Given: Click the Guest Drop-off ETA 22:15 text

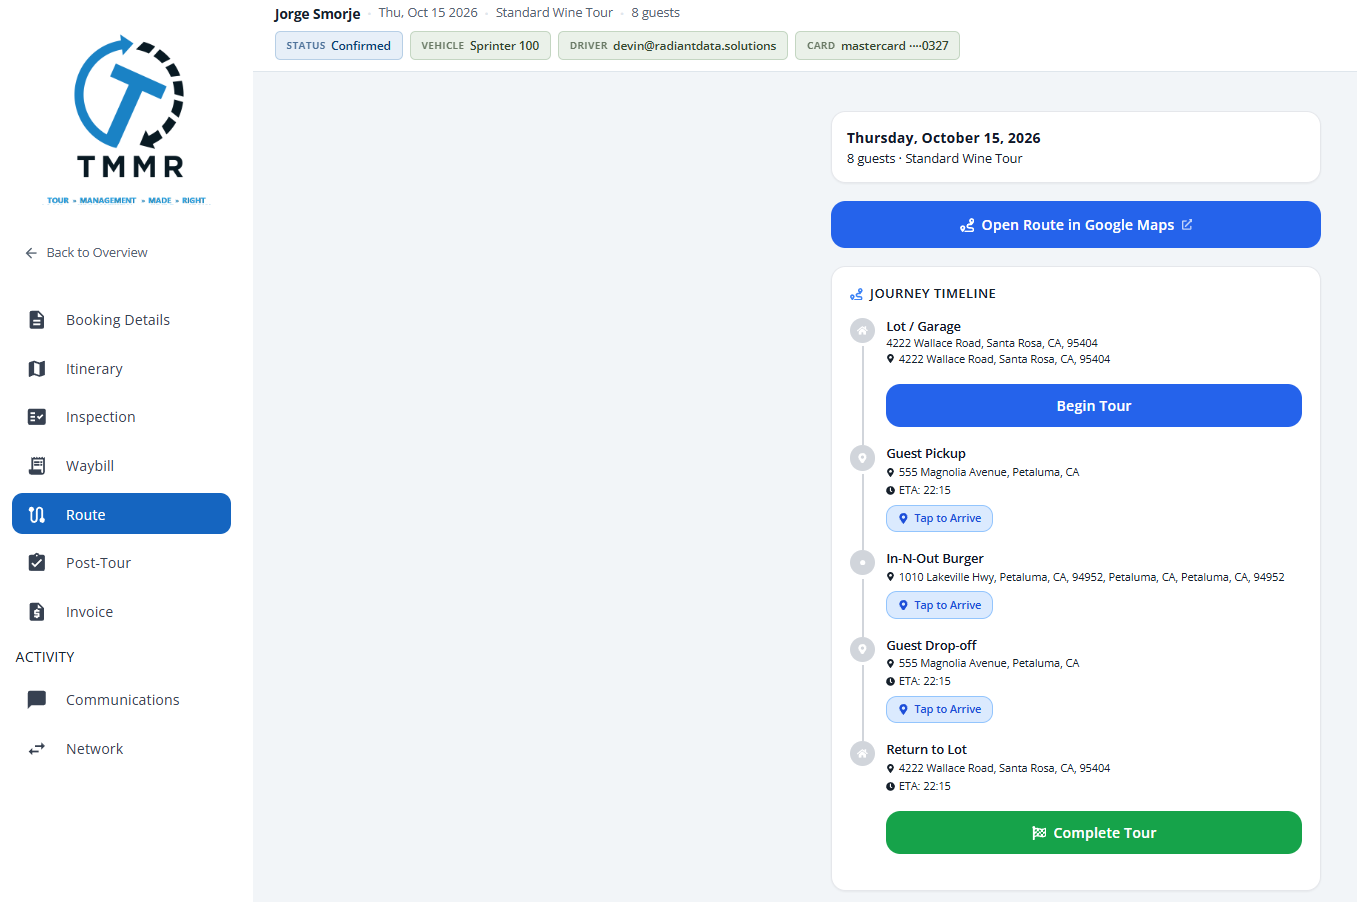Looking at the screenshot, I should coord(924,681).
